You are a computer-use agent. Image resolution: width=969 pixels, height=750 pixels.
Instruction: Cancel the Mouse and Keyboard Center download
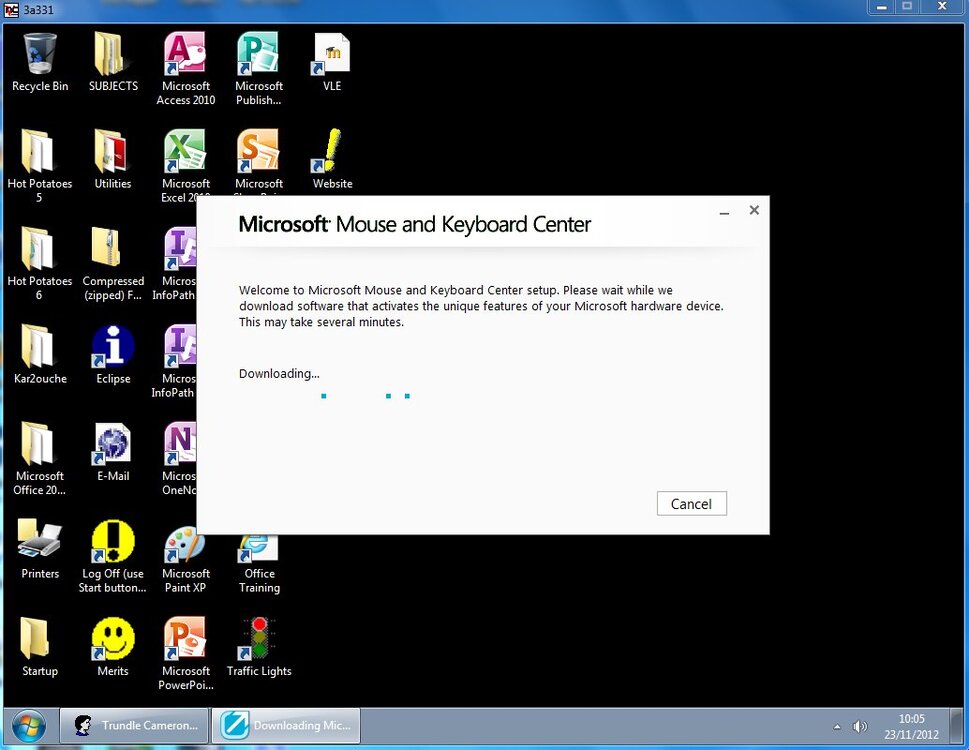(692, 504)
